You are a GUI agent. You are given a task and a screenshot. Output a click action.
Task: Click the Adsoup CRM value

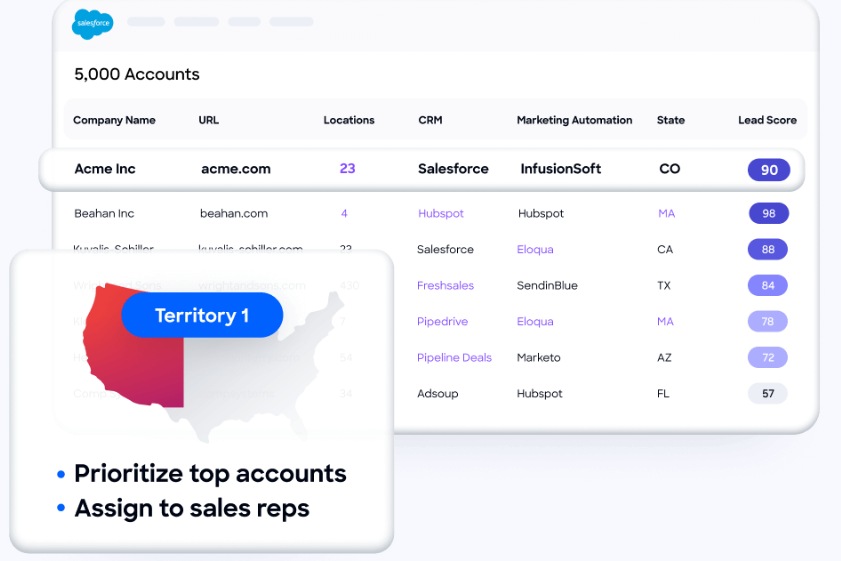pos(438,394)
